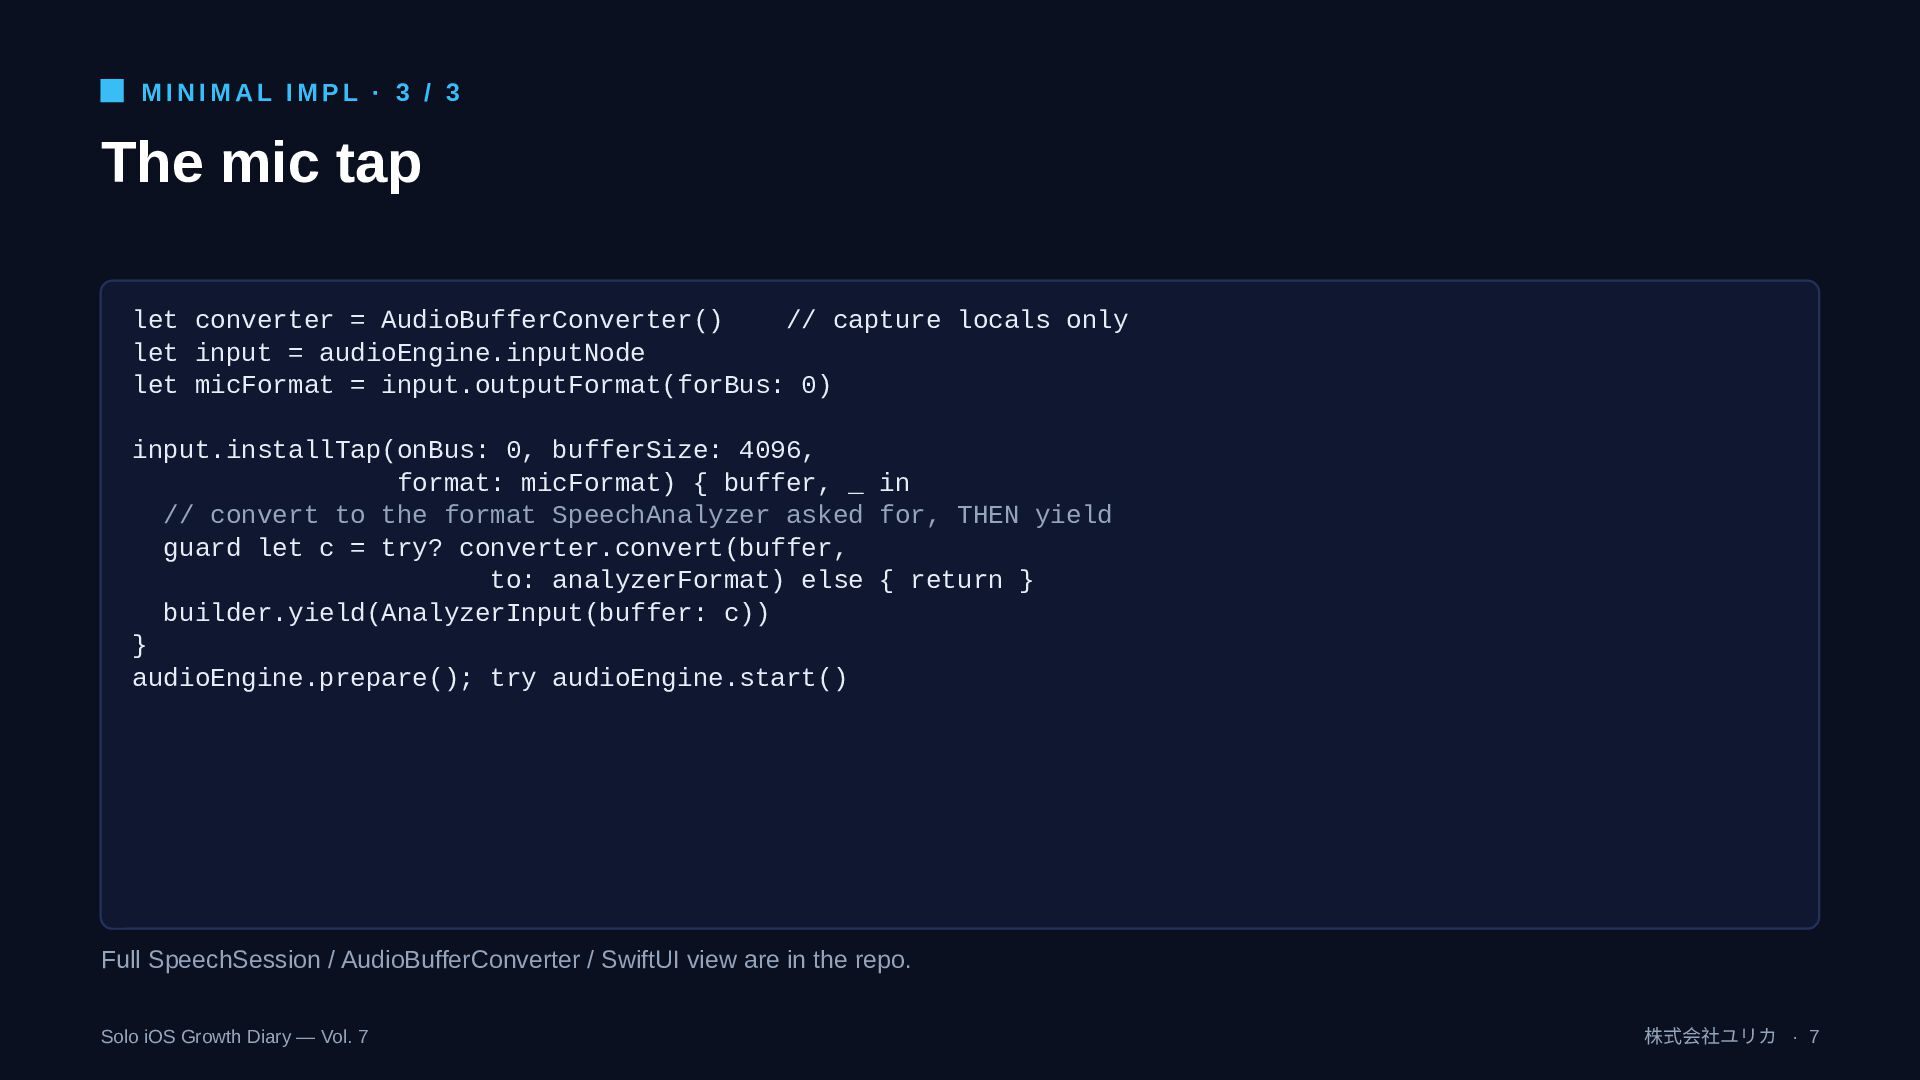Click the input.installTap call line
Screen dimensions: 1920x1080
point(474,450)
